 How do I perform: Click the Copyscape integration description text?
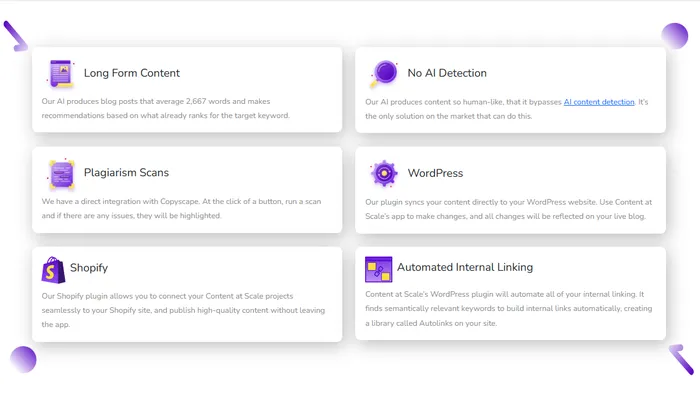(x=181, y=208)
